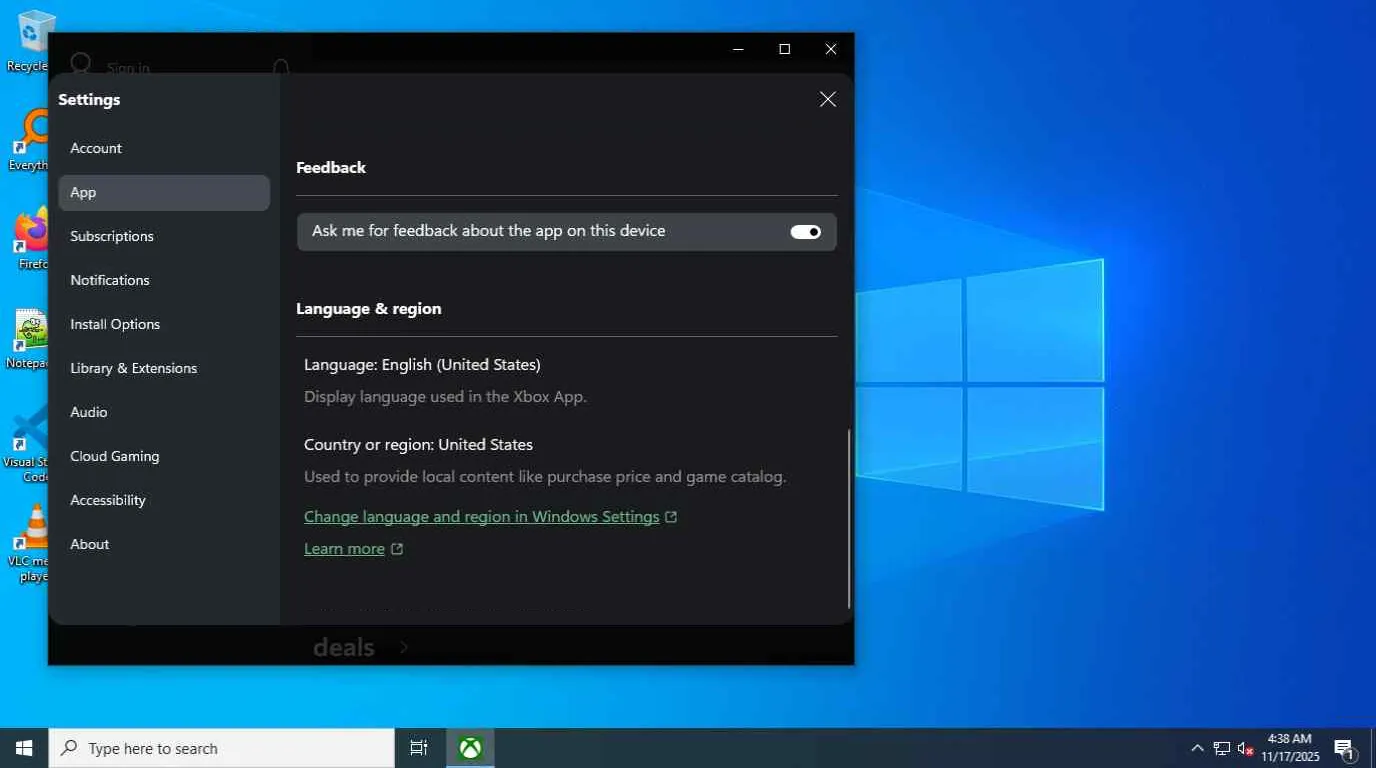Image resolution: width=1376 pixels, height=768 pixels.
Task: Click the Language: English (United States) text
Action: click(x=422, y=364)
